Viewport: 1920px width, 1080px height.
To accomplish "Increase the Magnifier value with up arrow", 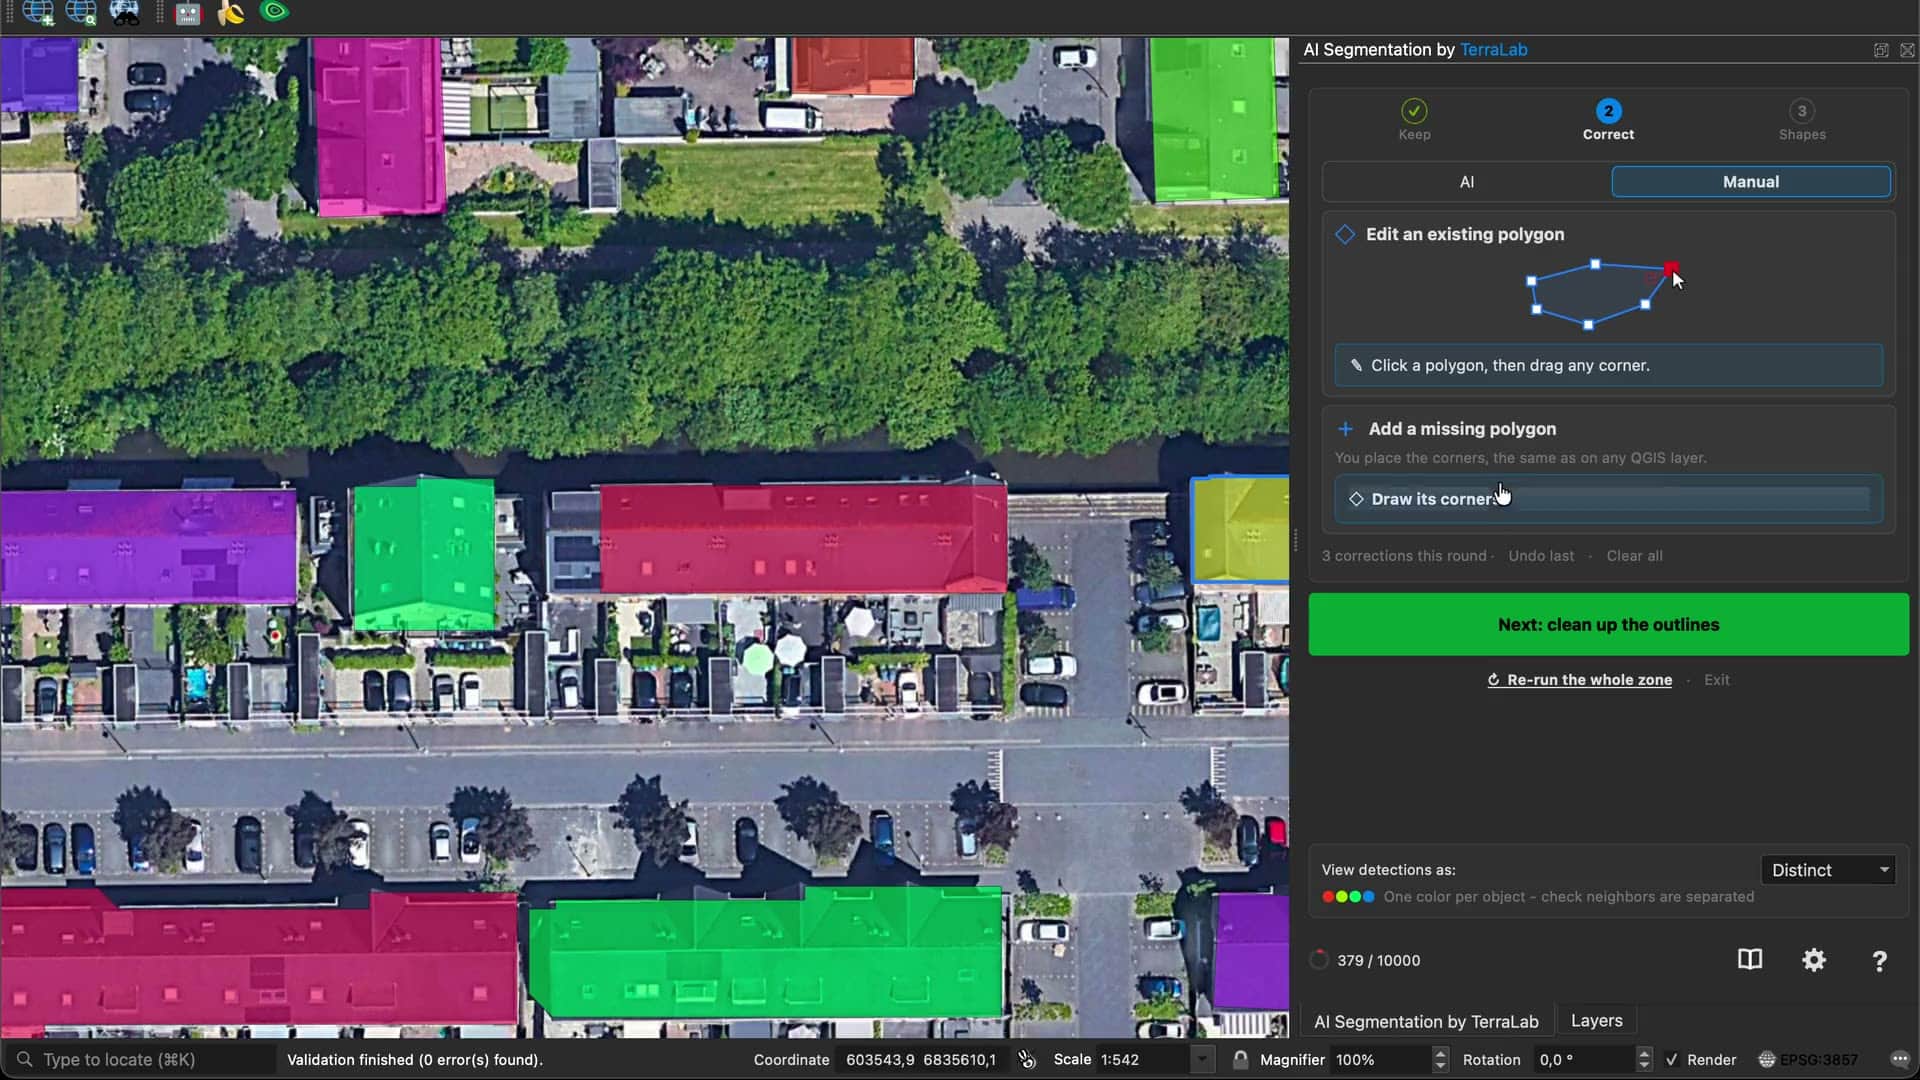I will [1440, 1053].
